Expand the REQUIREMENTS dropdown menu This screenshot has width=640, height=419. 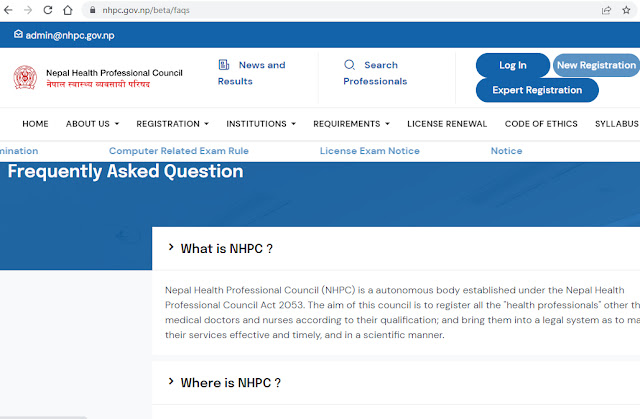[351, 124]
